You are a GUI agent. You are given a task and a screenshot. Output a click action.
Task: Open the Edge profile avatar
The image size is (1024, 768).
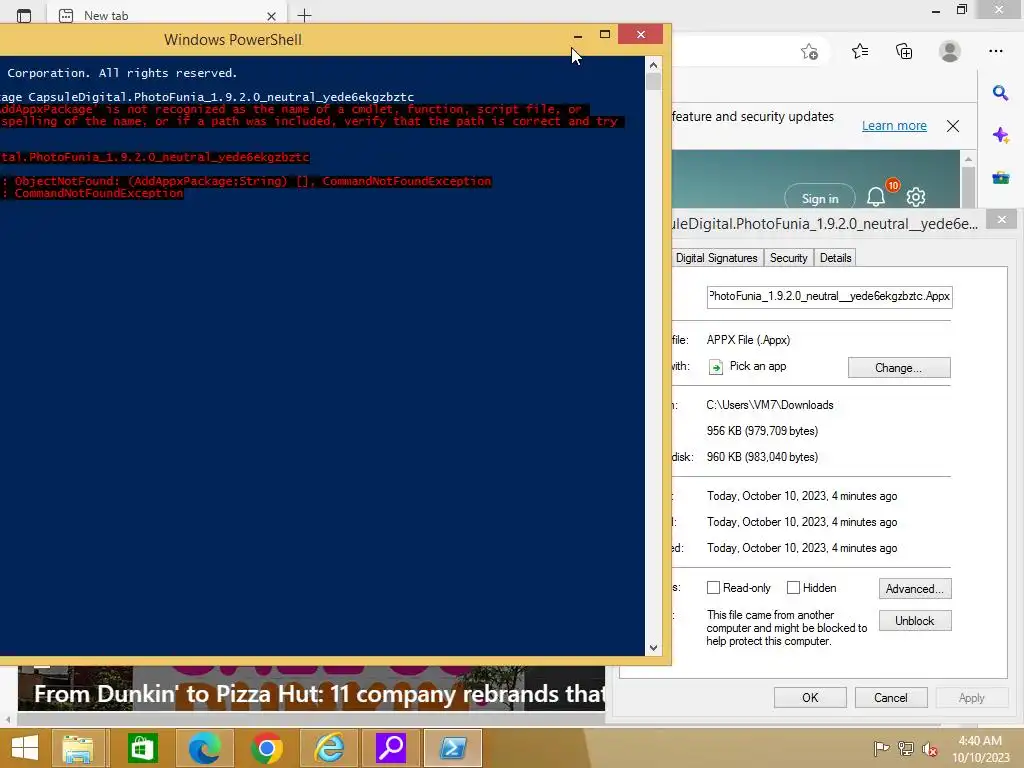point(950,51)
